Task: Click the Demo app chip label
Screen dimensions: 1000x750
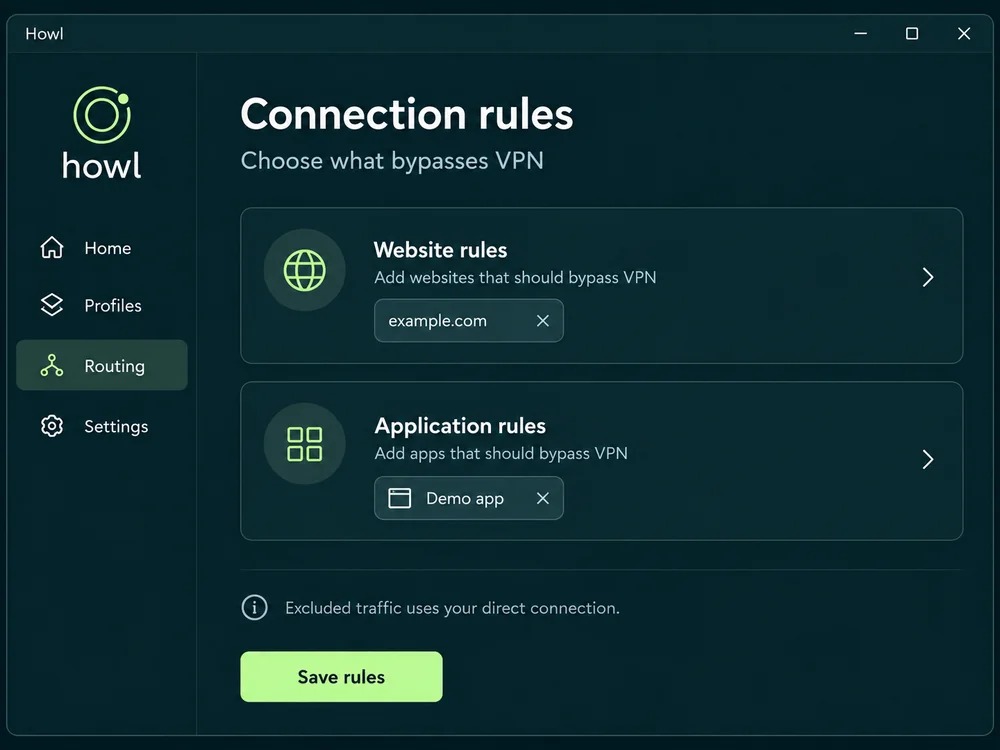Action: pyautogui.click(x=465, y=499)
